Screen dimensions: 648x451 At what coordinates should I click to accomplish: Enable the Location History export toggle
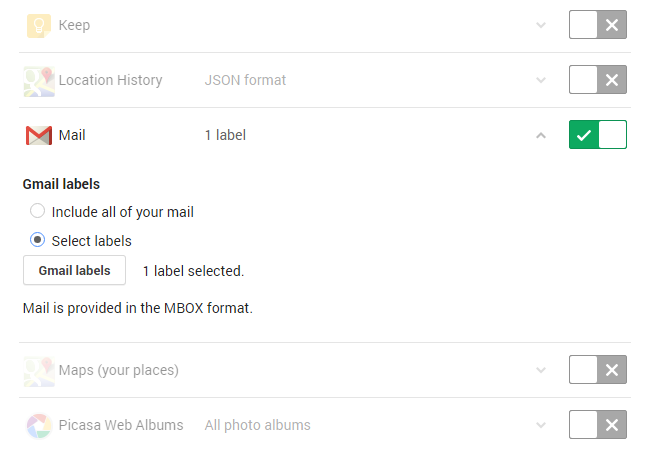[598, 79]
